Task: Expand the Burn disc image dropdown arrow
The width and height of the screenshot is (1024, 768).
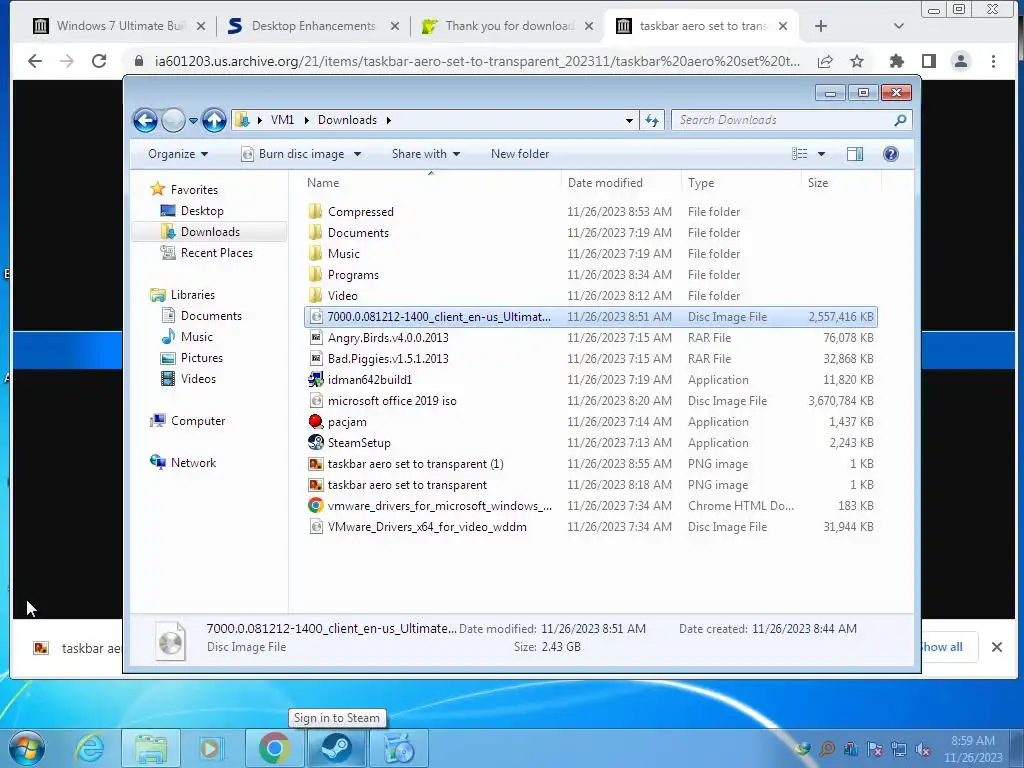Action: 357,154
